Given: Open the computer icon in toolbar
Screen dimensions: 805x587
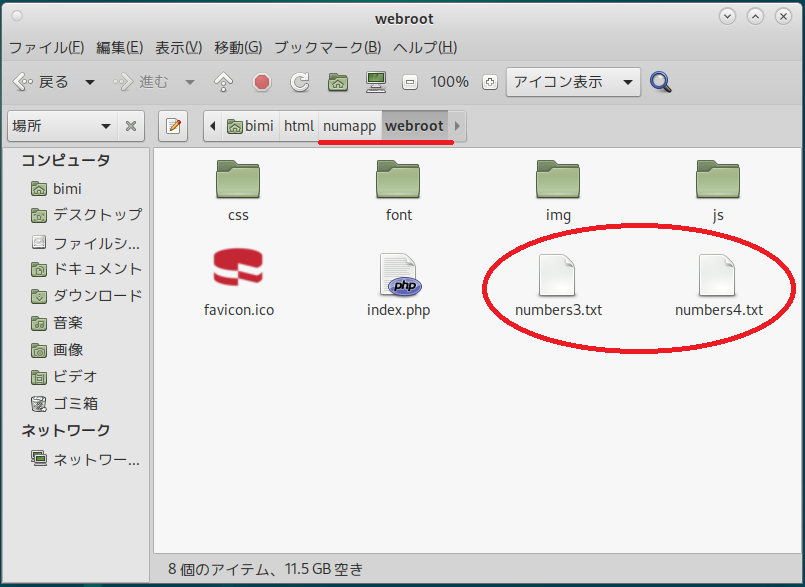Looking at the screenshot, I should [x=376, y=82].
